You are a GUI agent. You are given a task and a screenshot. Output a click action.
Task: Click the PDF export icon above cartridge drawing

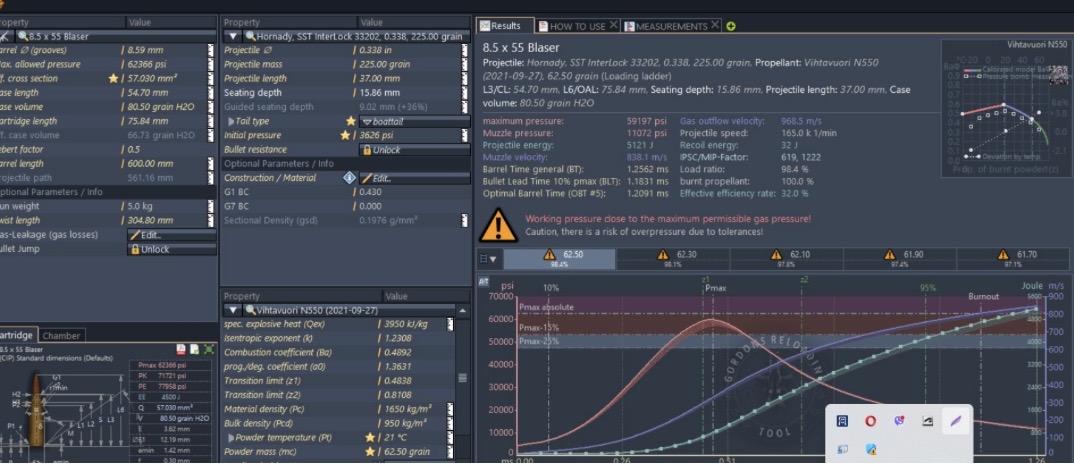click(x=180, y=349)
